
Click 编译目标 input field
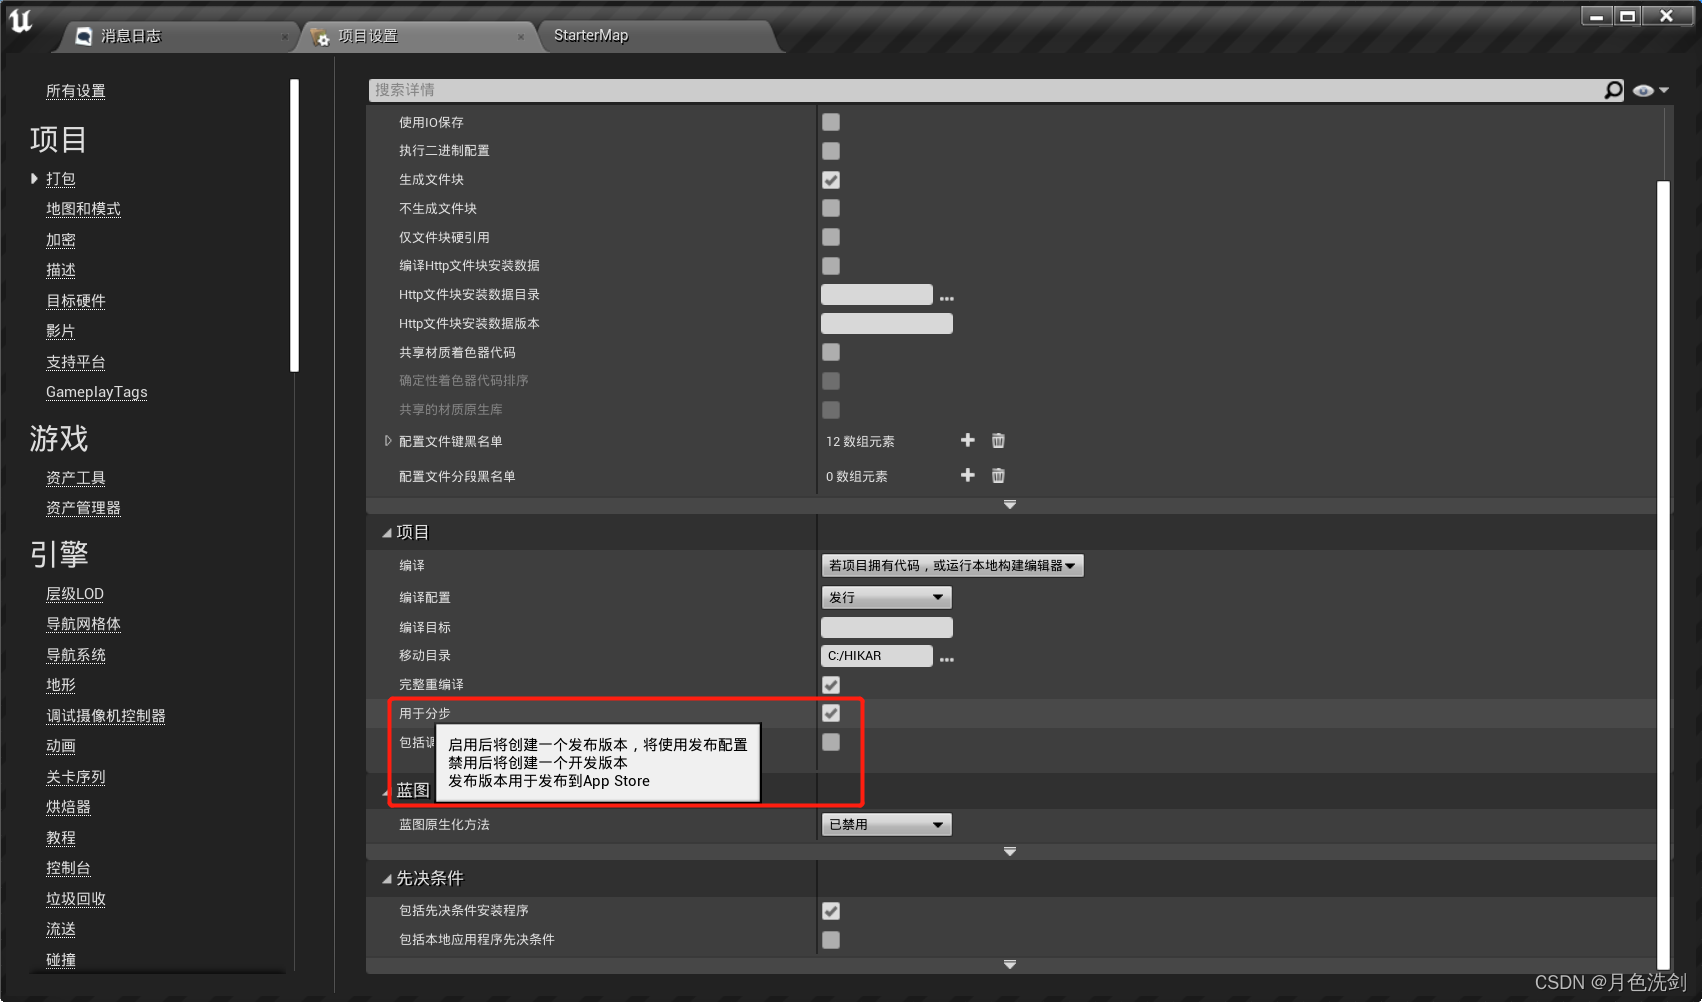886,627
